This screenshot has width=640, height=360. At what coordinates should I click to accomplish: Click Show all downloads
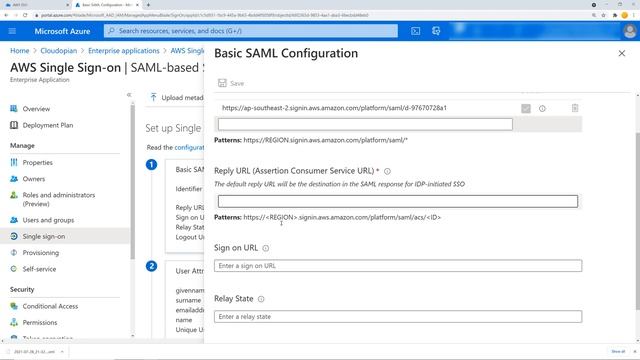[x=618, y=351]
